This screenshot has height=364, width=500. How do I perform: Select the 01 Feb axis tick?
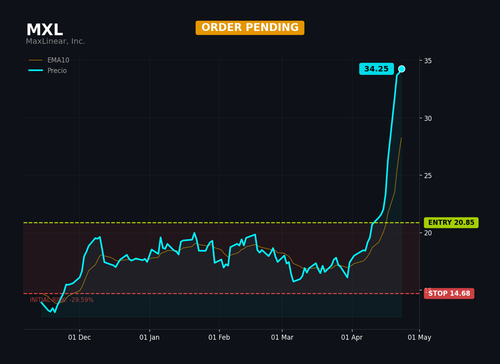point(219,337)
